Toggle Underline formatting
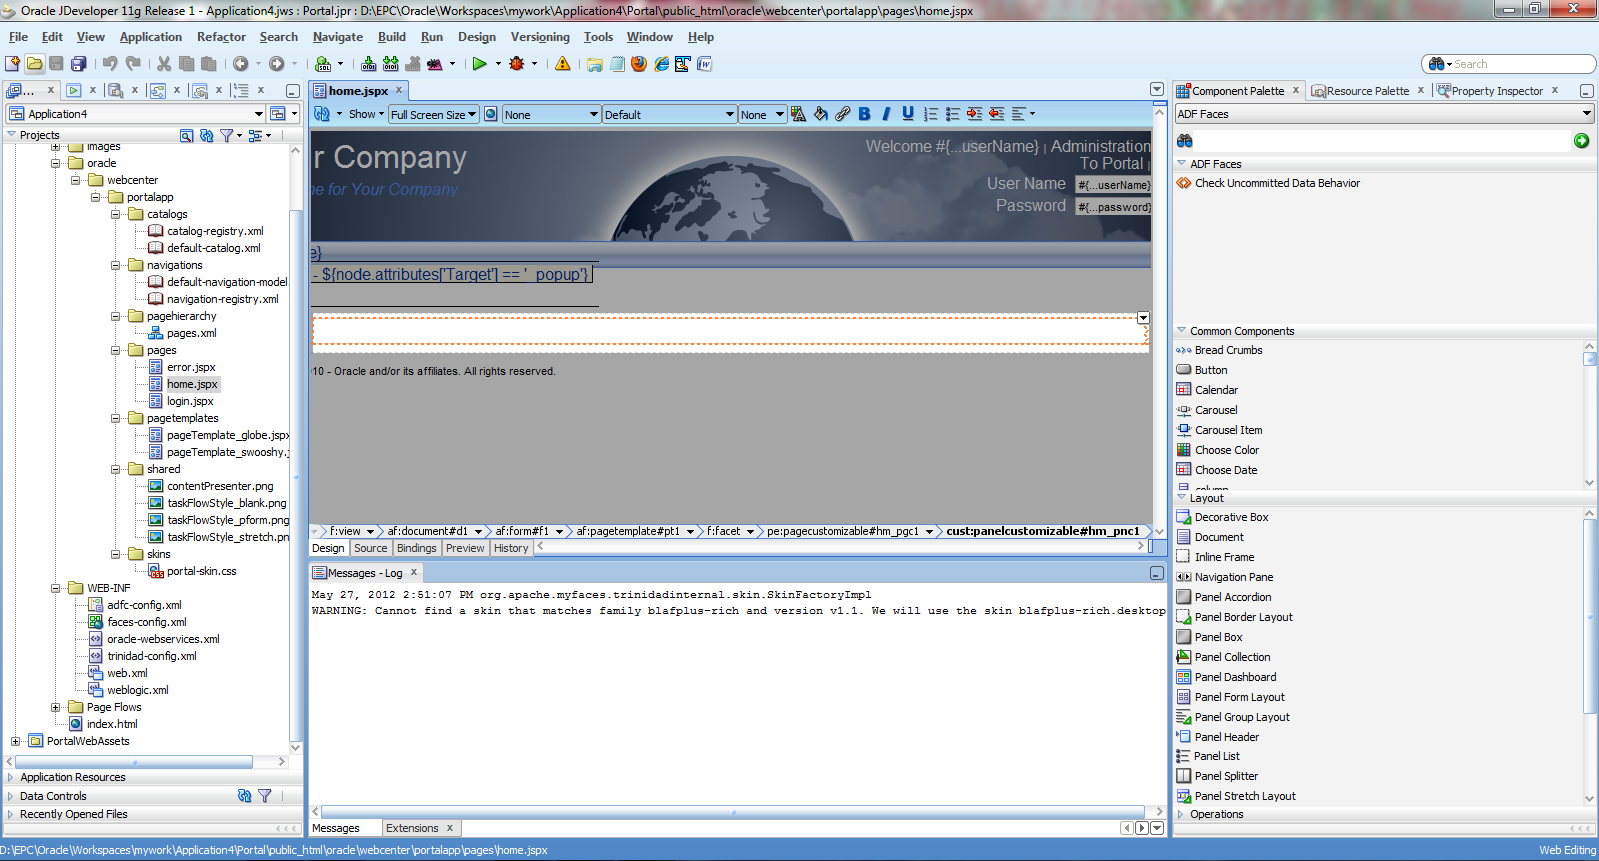 pos(908,114)
